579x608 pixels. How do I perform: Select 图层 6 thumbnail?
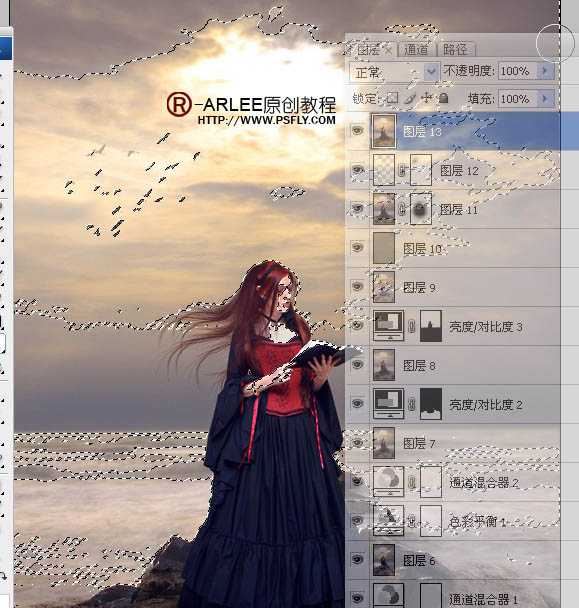tap(384, 560)
